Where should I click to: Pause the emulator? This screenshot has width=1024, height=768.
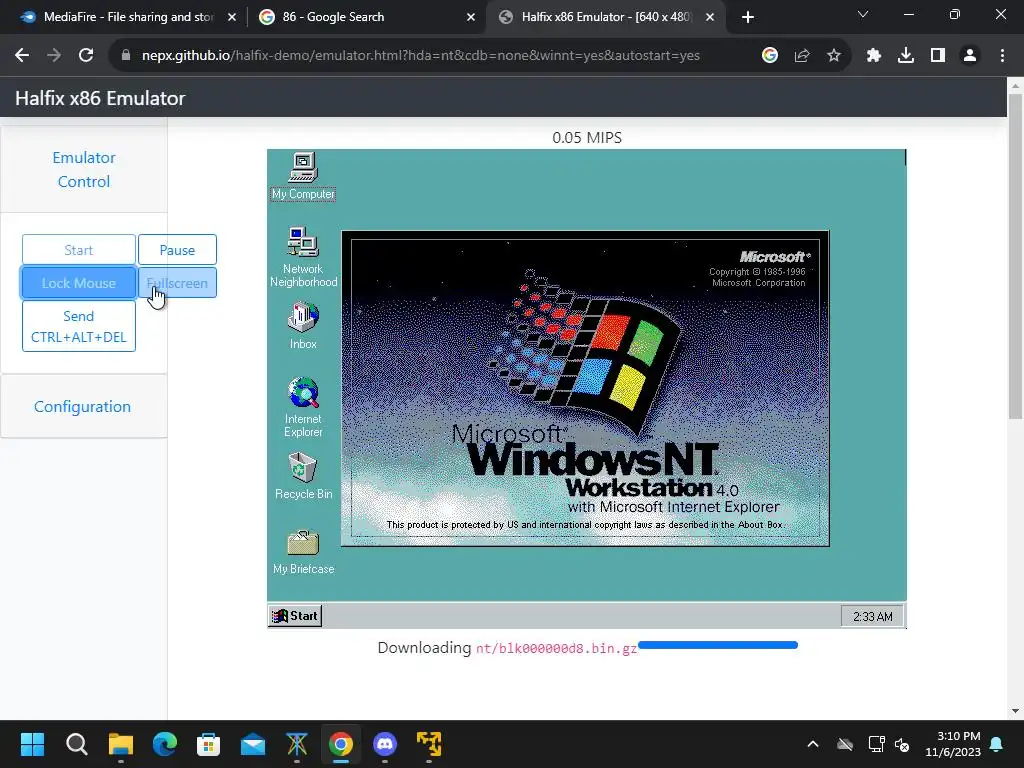tap(177, 250)
